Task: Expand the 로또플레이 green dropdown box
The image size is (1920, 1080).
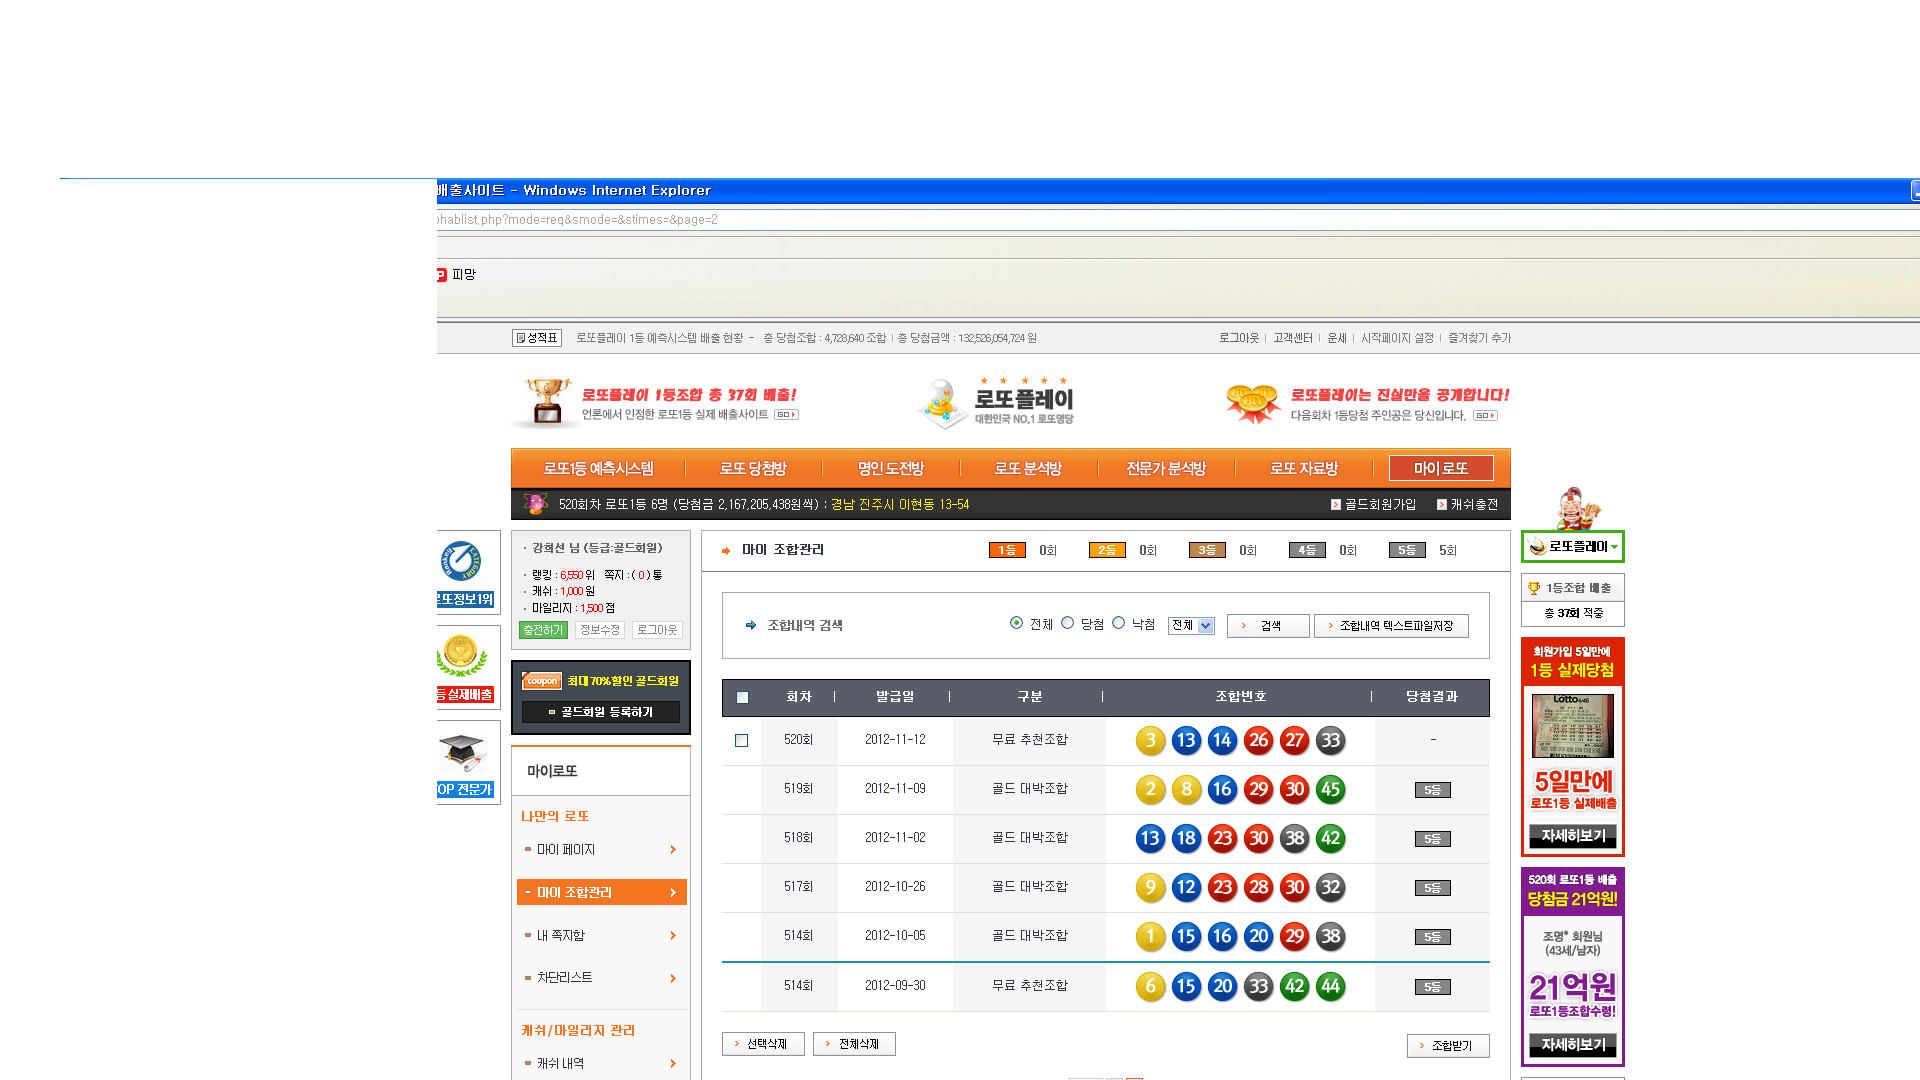Action: 1573,547
